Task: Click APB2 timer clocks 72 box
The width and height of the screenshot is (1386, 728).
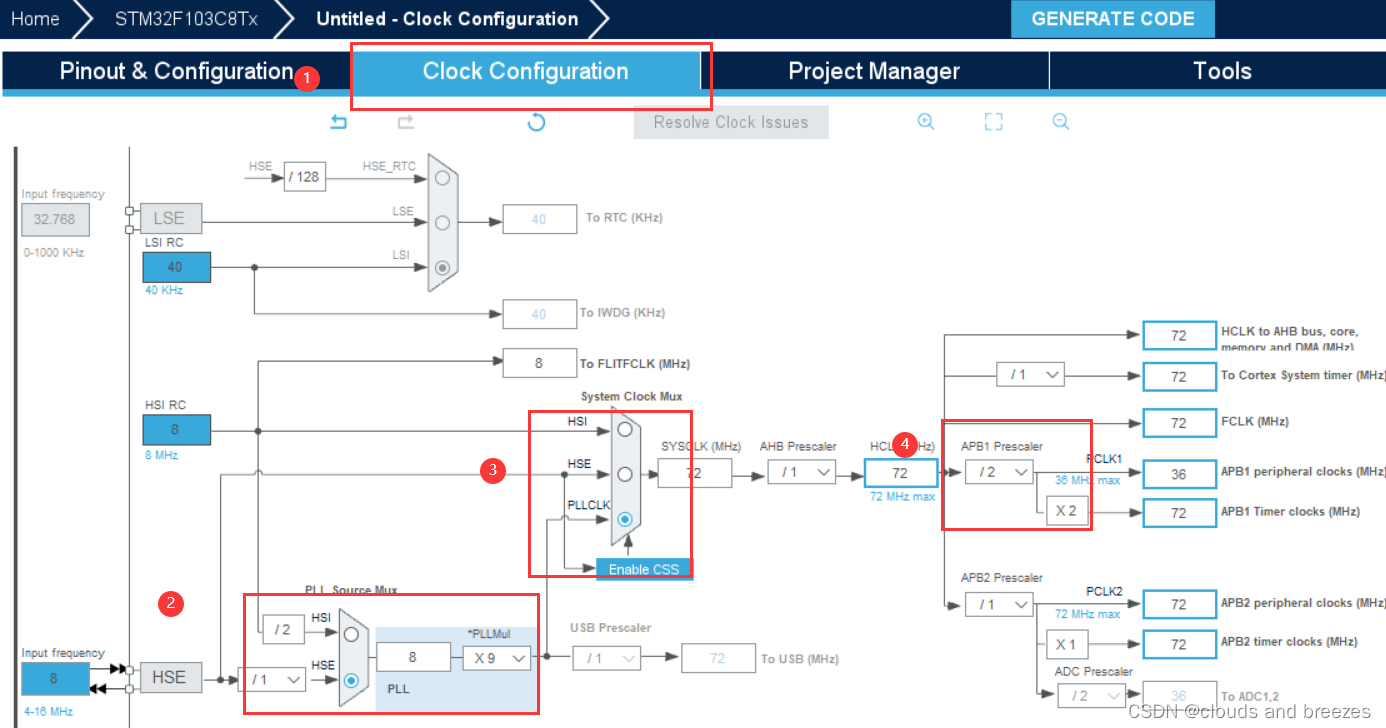Action: (1179, 644)
